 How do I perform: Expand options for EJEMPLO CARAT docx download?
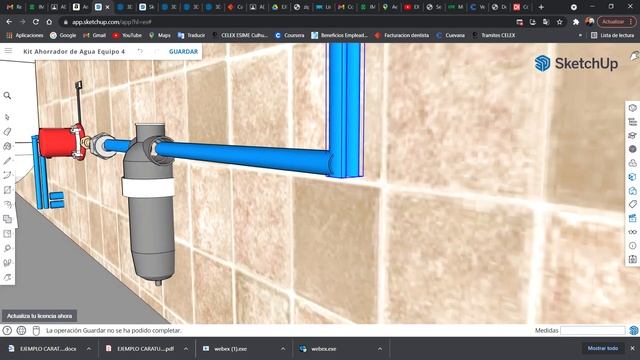click(89, 349)
